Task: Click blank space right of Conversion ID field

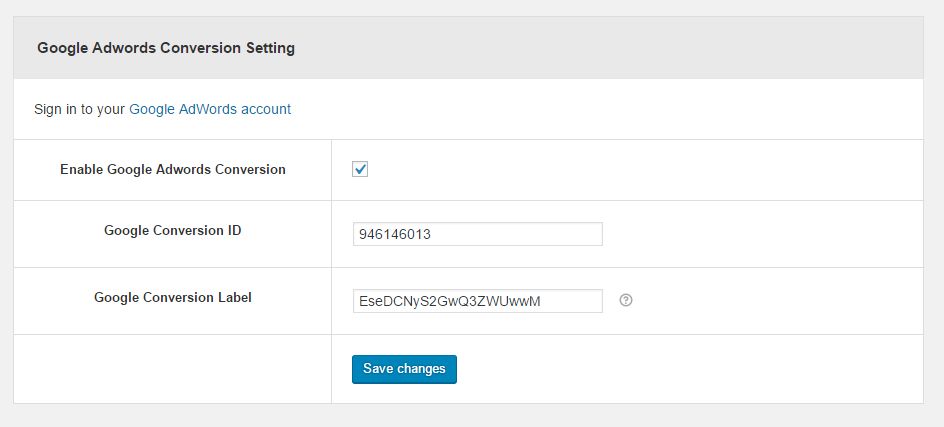Action: tap(760, 234)
